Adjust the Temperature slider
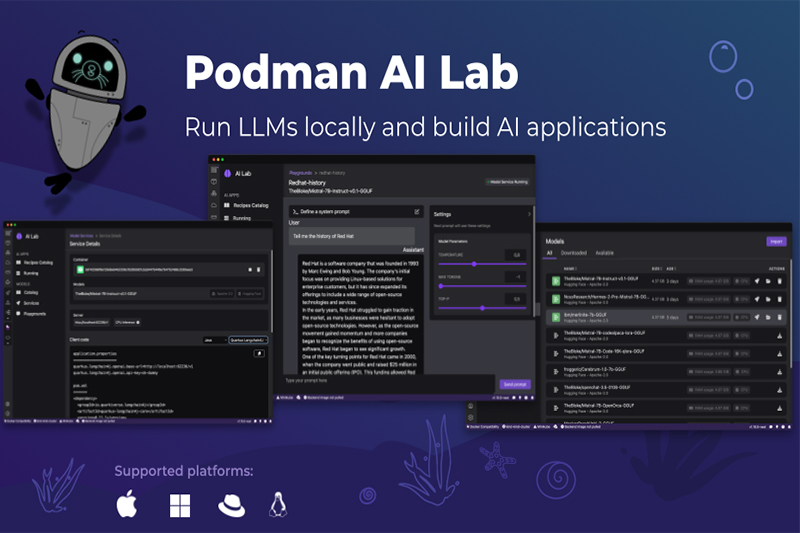 click(482, 264)
